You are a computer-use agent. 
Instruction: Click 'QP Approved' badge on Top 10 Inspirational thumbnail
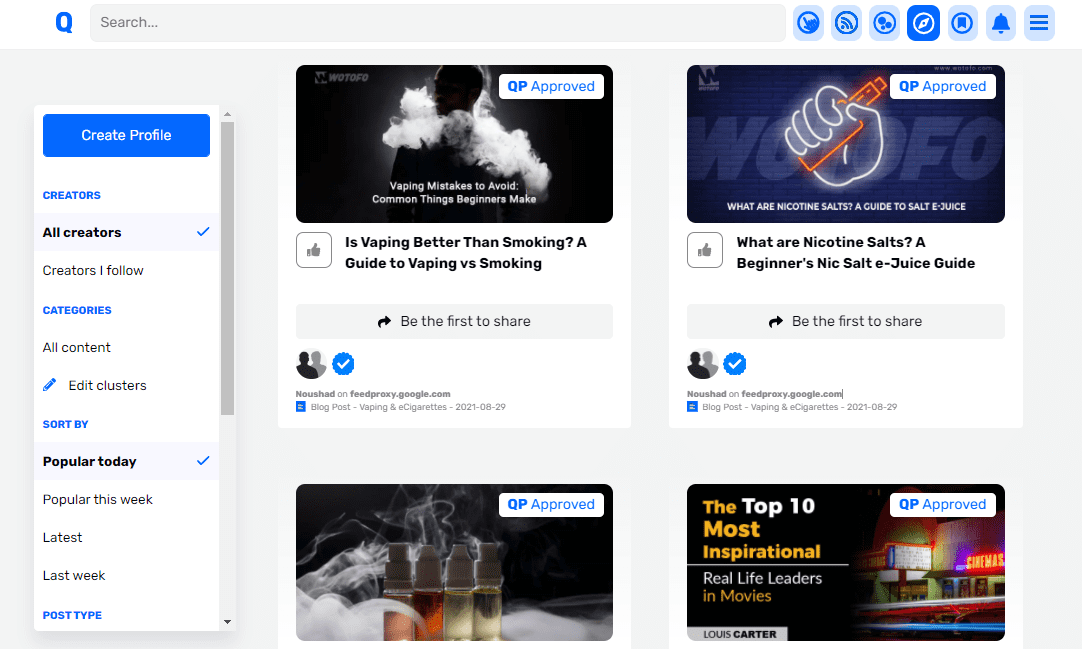[943, 504]
